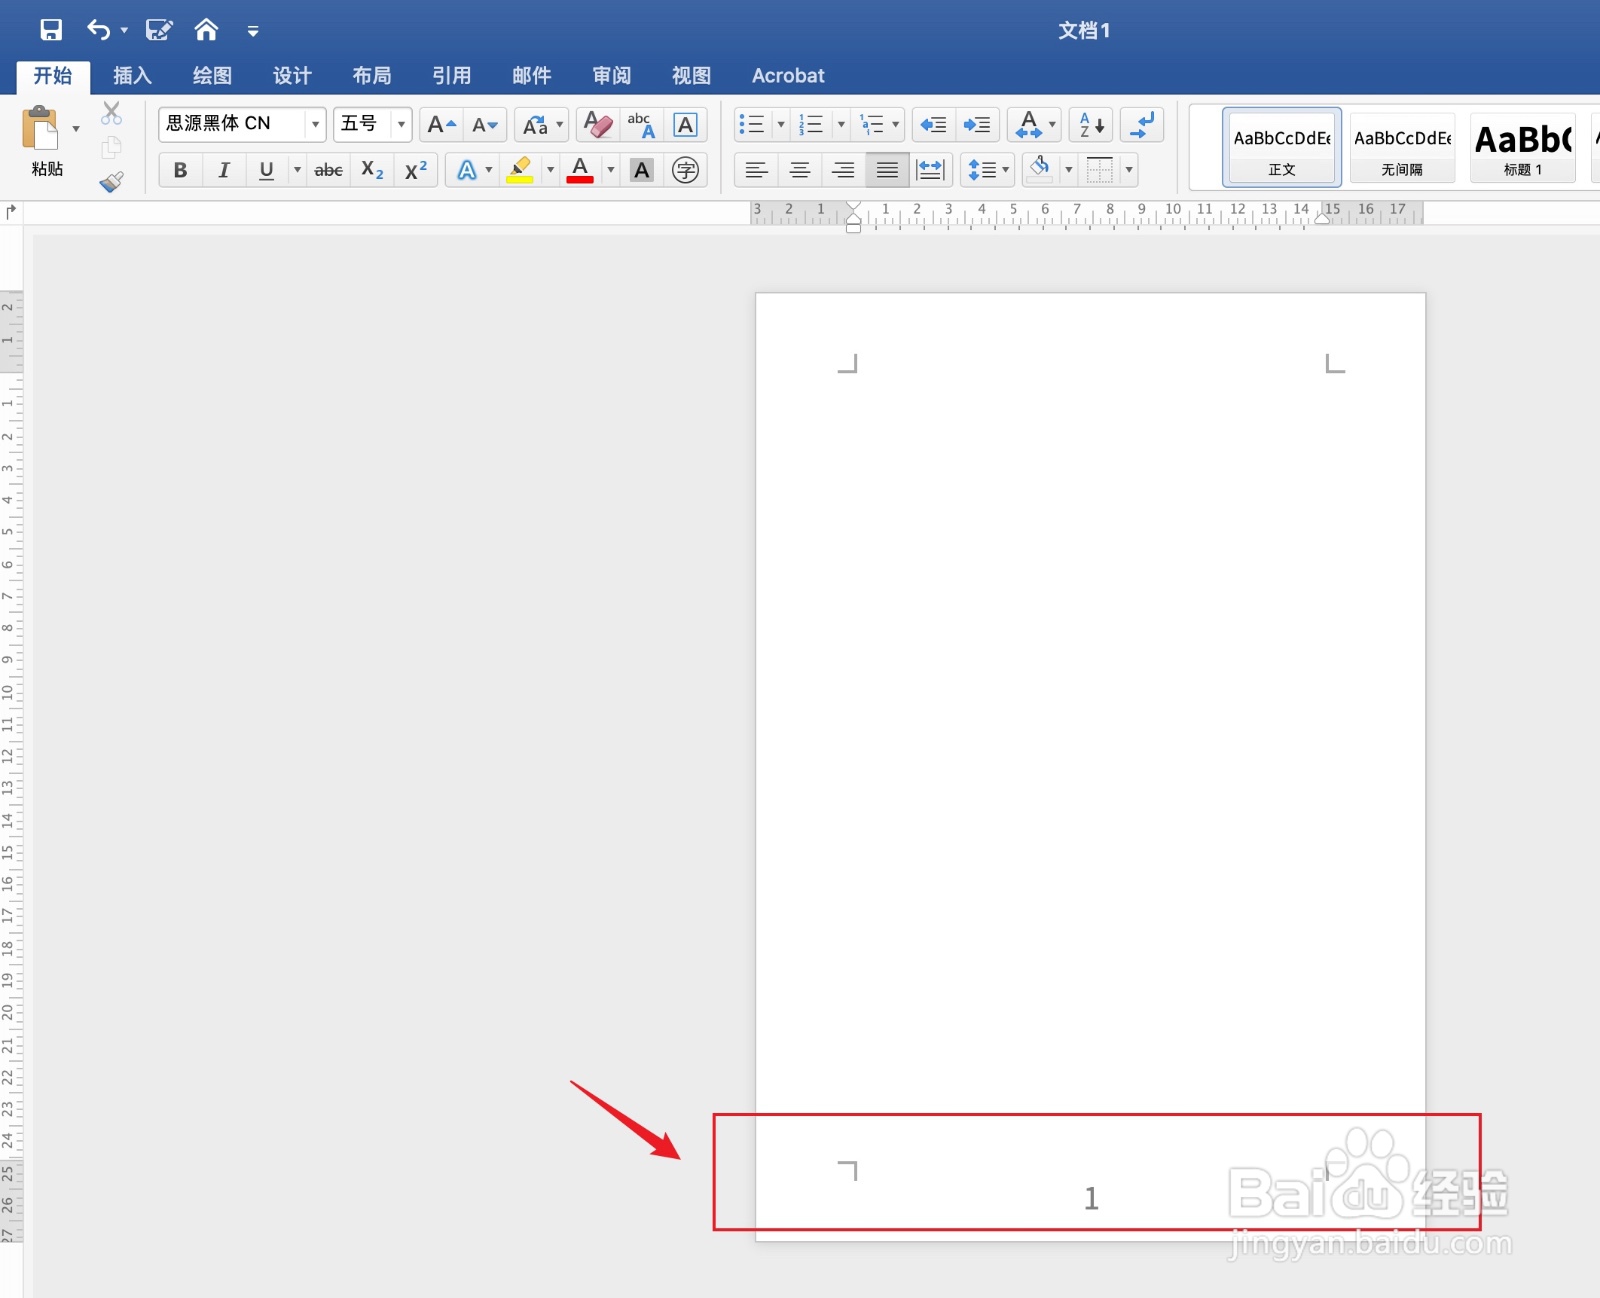
Task: Expand underline style options arrow
Action: (297, 170)
